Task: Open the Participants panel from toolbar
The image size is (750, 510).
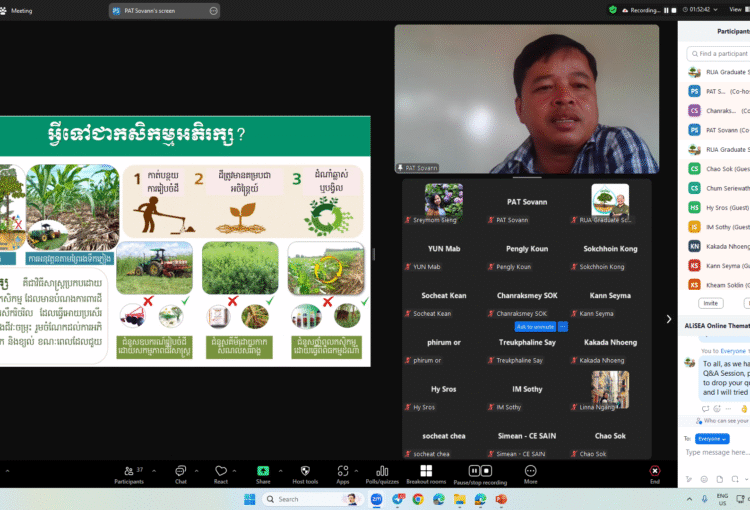Action: 128,472
